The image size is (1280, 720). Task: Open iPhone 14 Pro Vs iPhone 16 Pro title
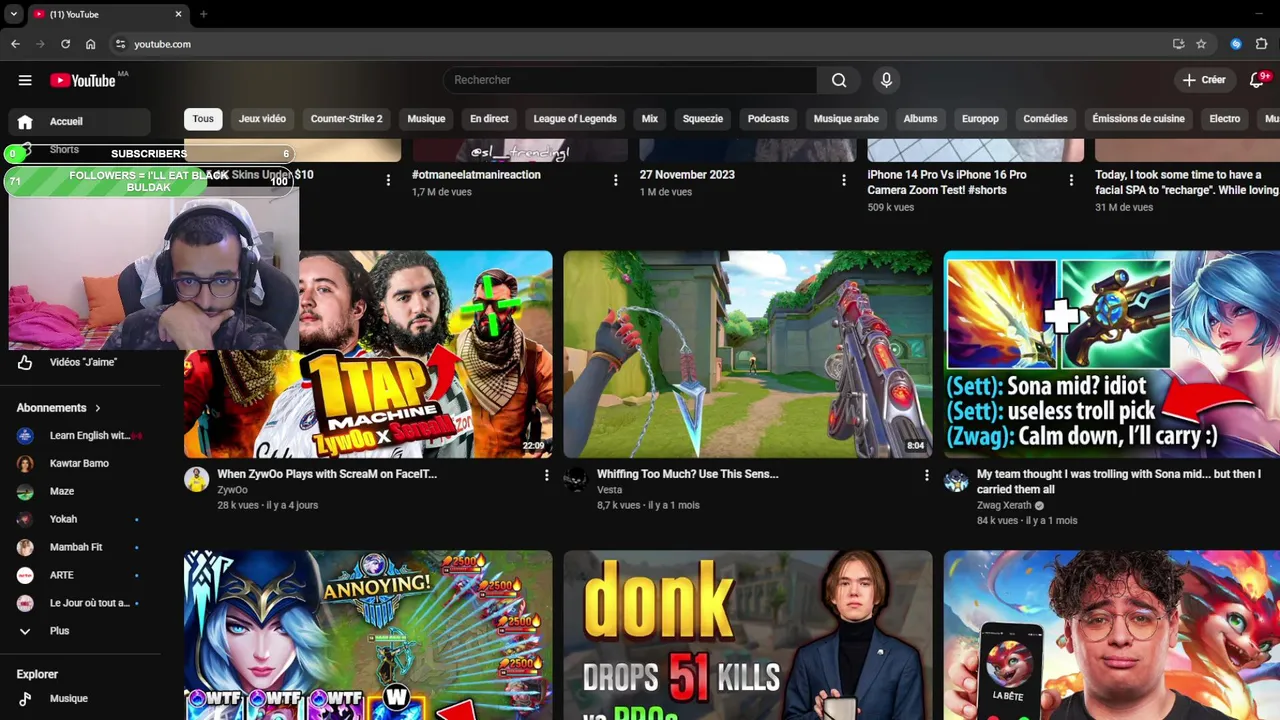pyautogui.click(x=947, y=182)
